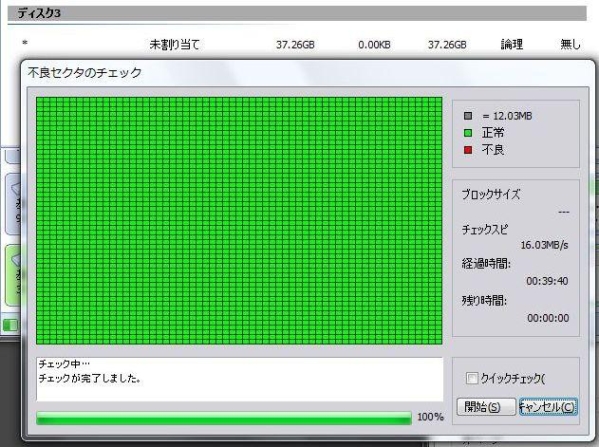The image size is (599, 447).
Task: Click the 16.03MB/s check speed value
Action: pos(544,245)
